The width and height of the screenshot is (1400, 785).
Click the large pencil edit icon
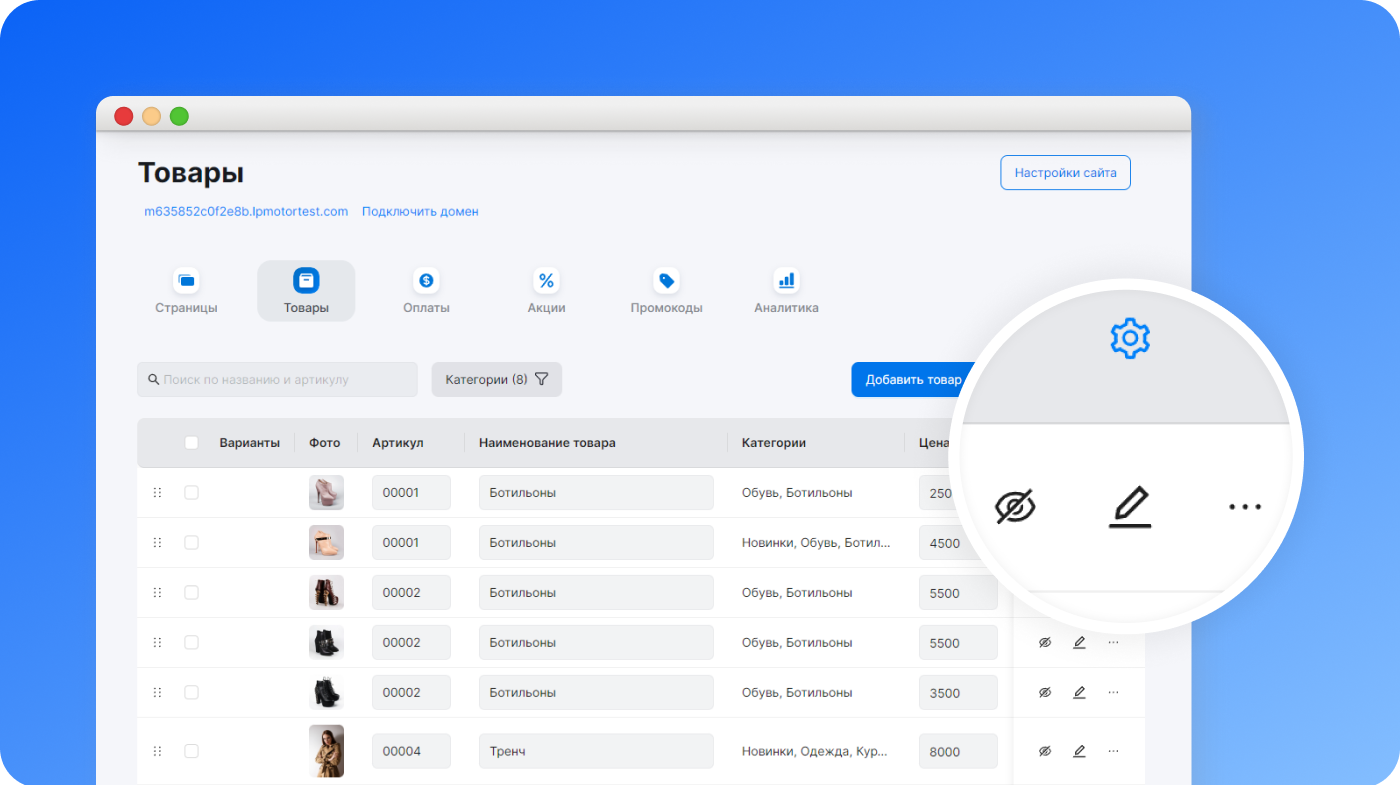pos(1130,507)
